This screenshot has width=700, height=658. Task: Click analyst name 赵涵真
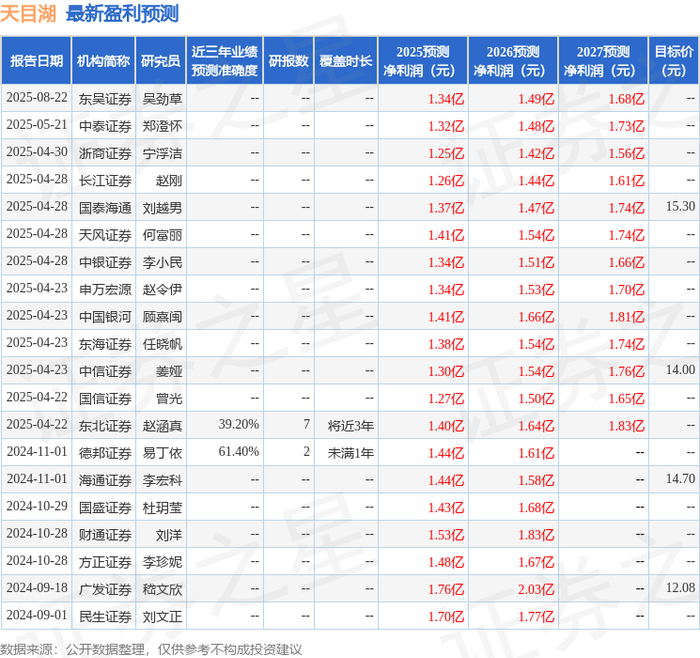tap(162, 426)
